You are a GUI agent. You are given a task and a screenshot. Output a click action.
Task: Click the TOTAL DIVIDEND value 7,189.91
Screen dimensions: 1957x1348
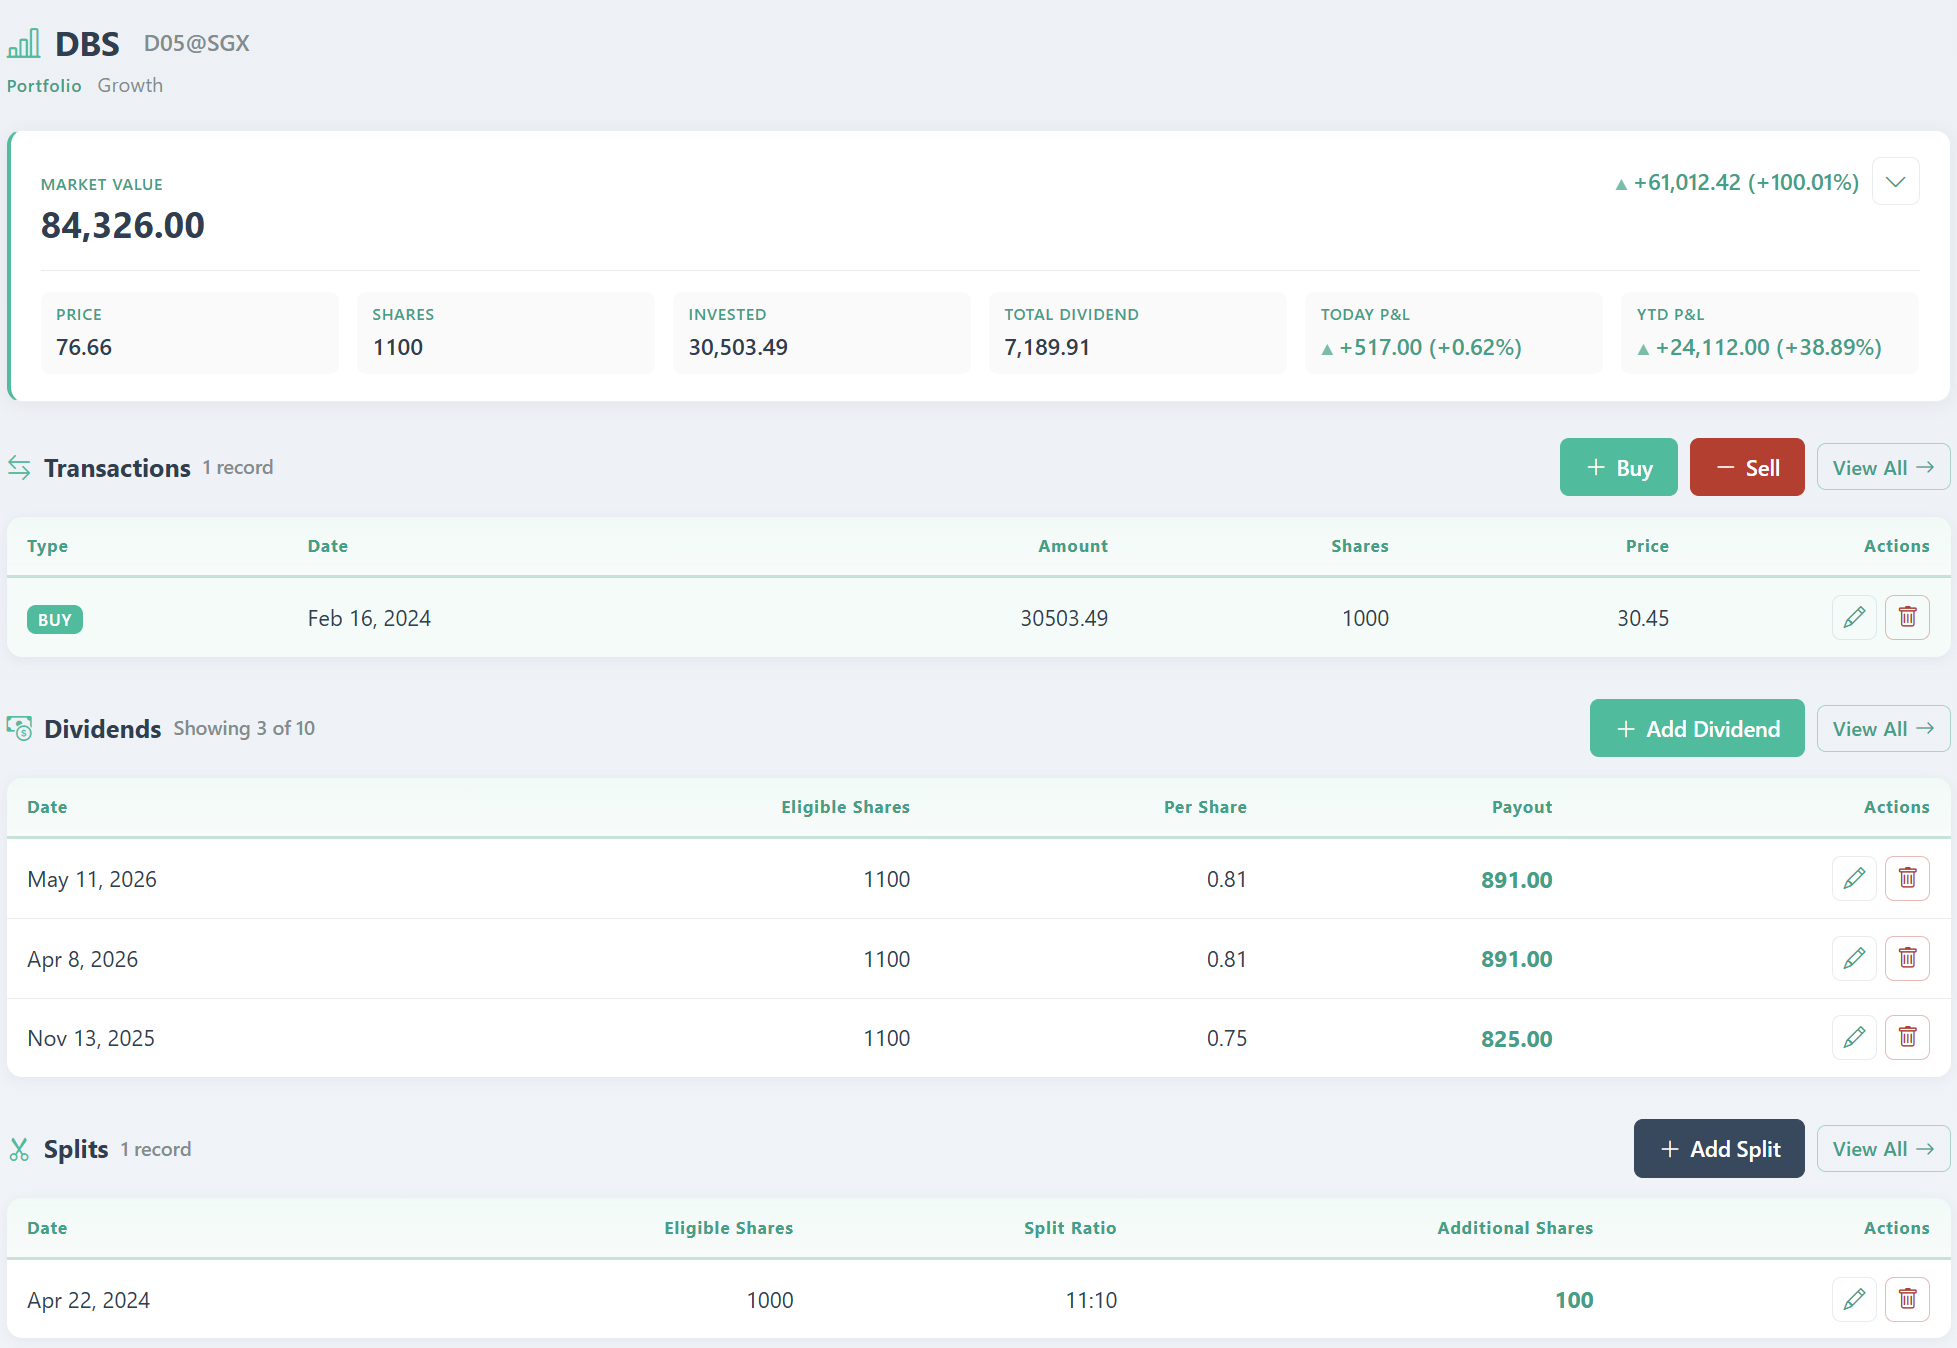tap(1047, 347)
